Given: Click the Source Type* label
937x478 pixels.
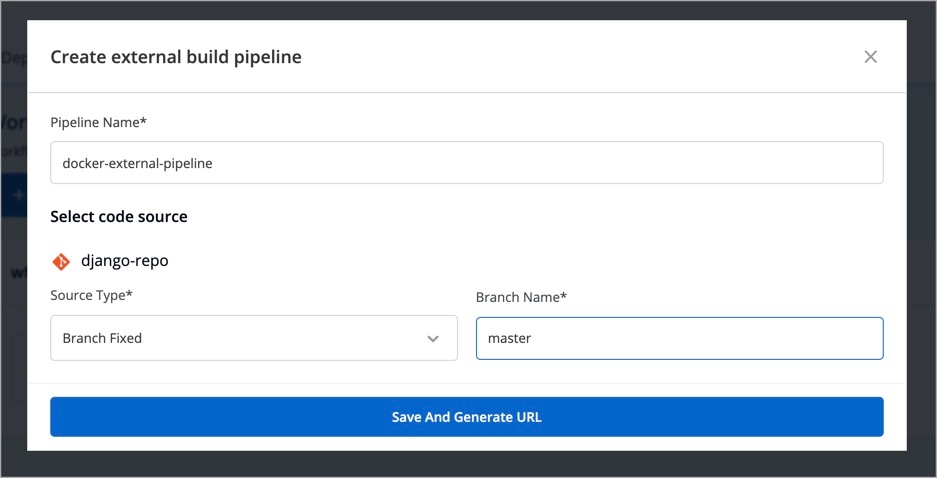Looking at the screenshot, I should [x=91, y=295].
